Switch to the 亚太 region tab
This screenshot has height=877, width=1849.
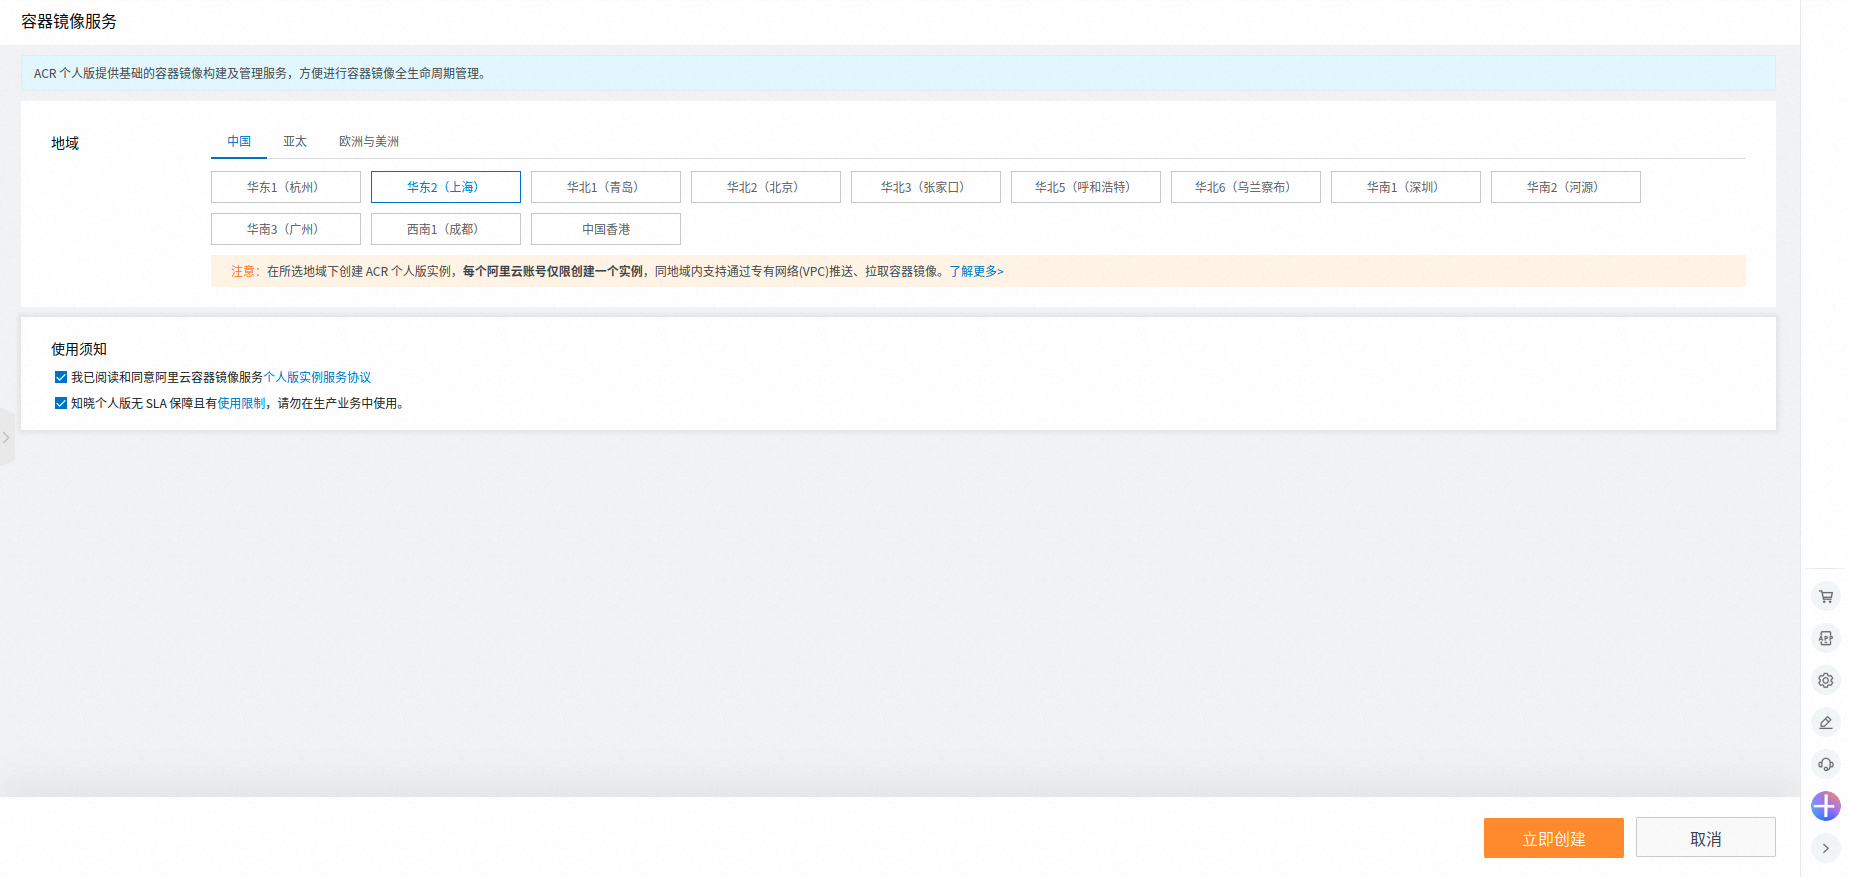click(295, 141)
